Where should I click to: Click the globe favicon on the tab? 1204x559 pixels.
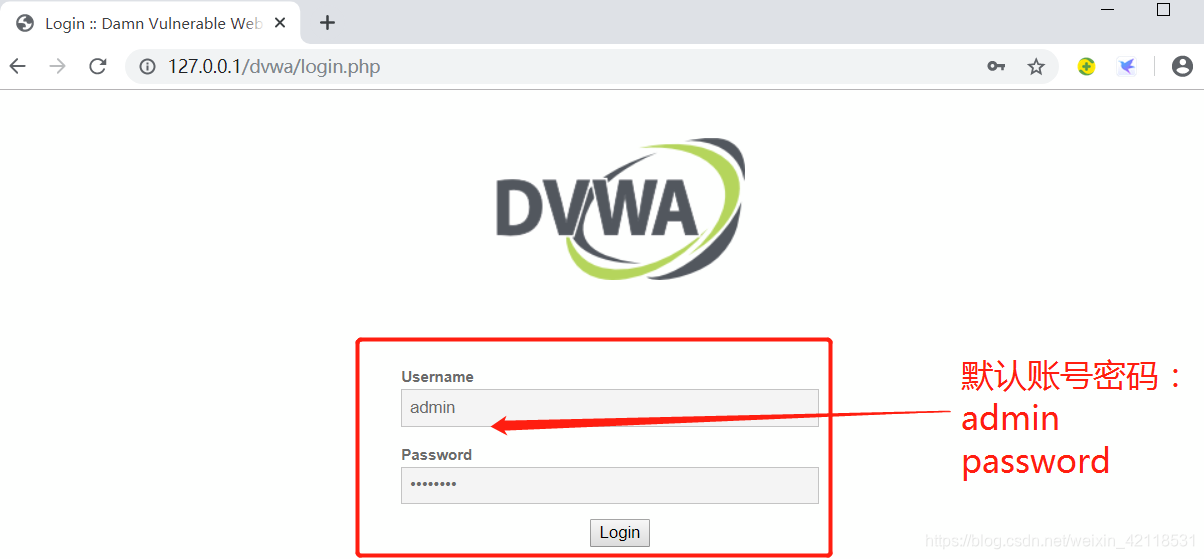[25, 23]
